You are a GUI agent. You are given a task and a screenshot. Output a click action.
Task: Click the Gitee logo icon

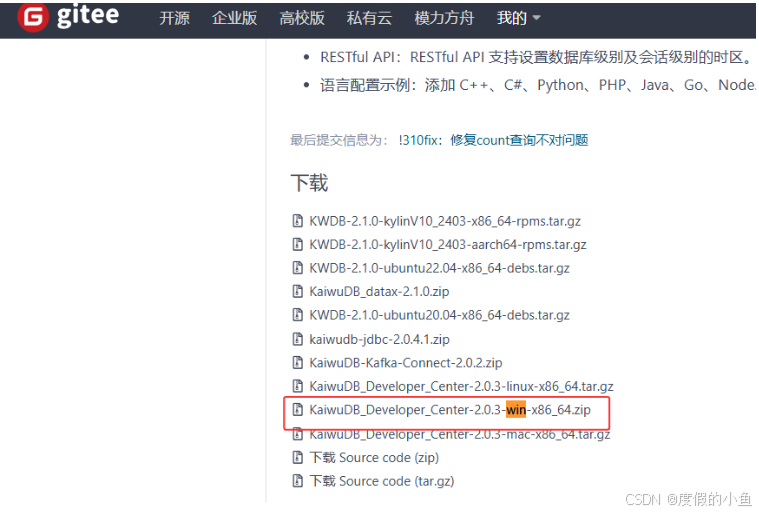pos(36,18)
